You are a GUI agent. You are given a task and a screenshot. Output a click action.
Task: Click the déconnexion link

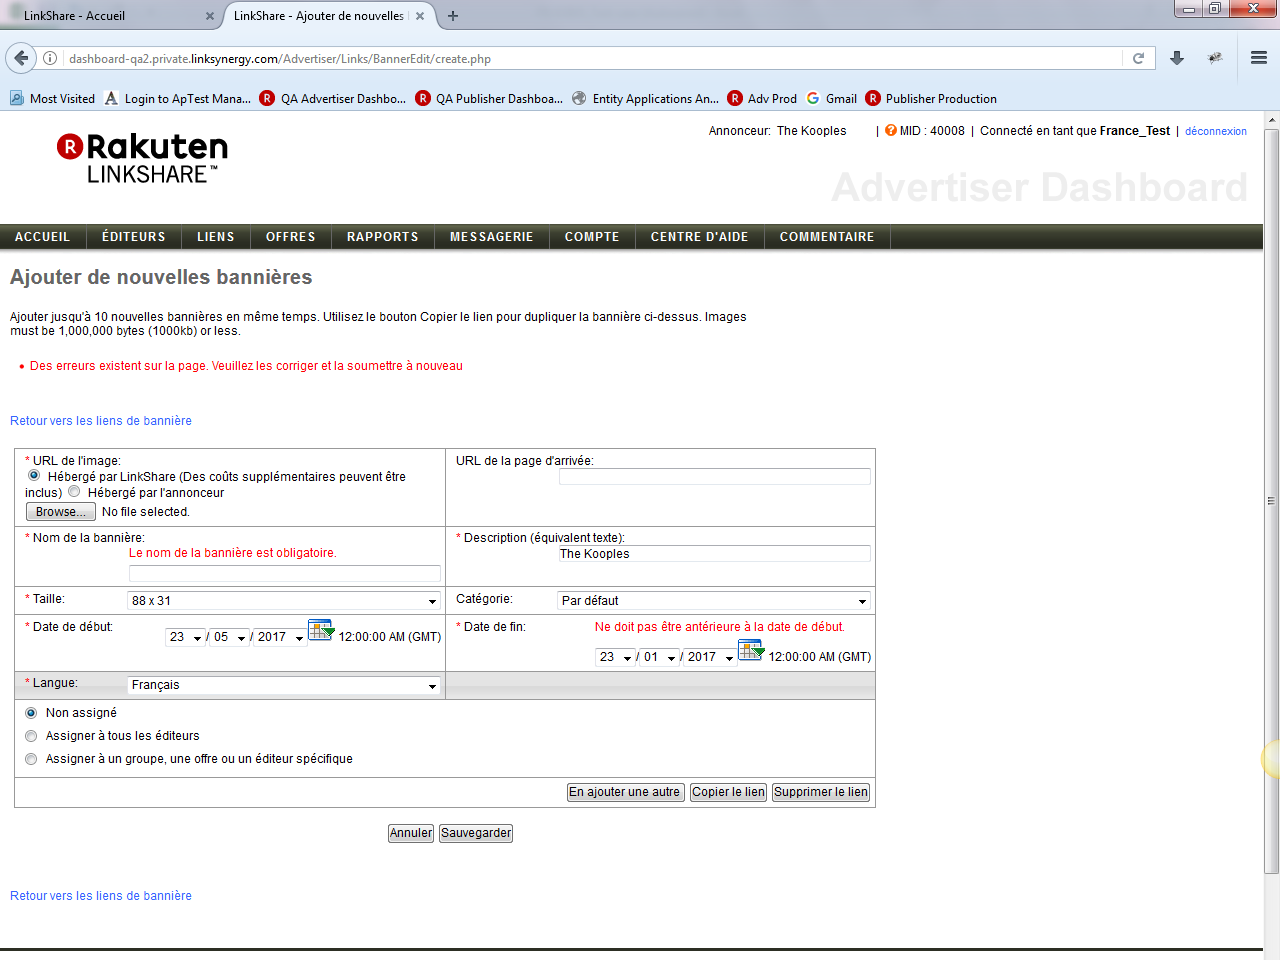point(1215,131)
